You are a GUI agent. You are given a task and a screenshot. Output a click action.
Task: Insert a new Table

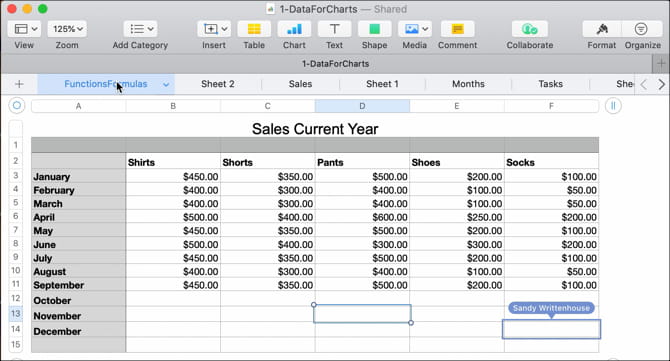click(x=254, y=29)
